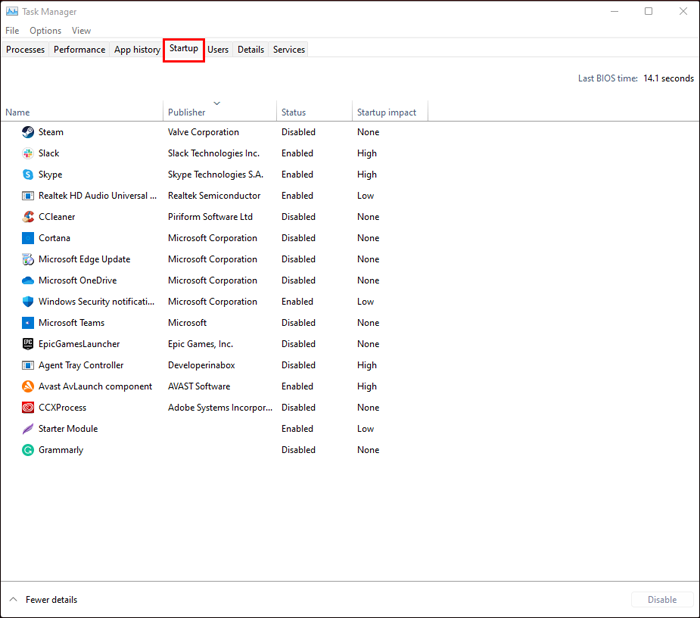
Task: Click the Disable button
Action: (x=662, y=599)
